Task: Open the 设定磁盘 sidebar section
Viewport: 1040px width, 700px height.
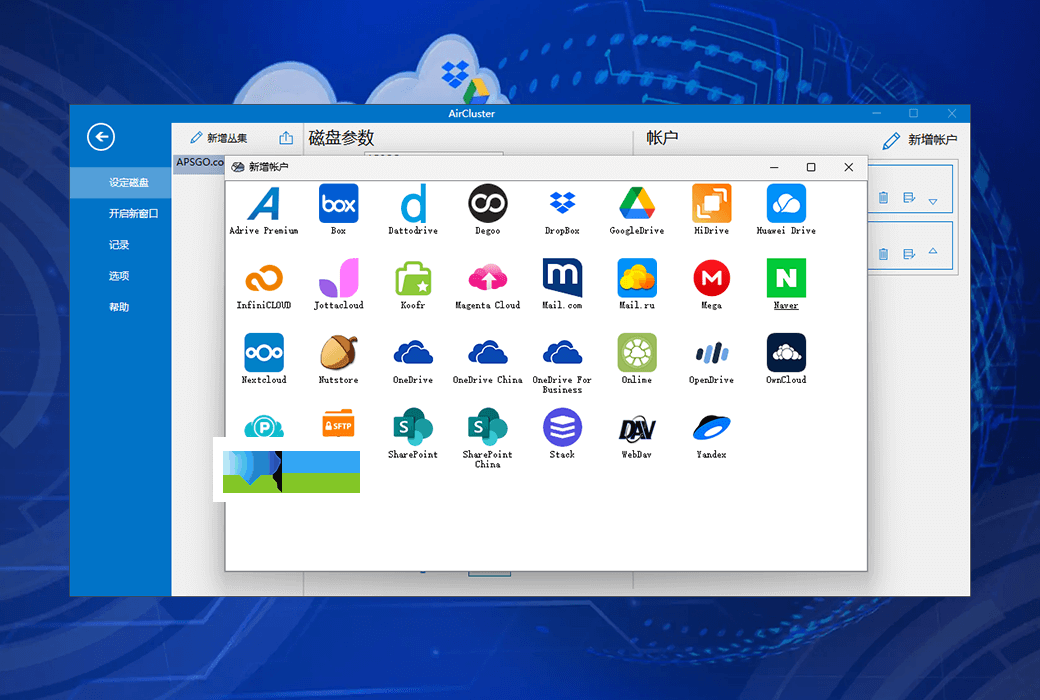Action: (121, 182)
